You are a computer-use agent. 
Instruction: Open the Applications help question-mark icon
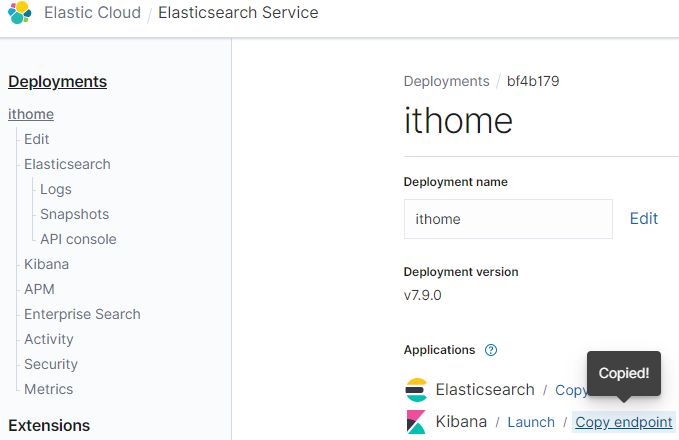[x=491, y=350]
